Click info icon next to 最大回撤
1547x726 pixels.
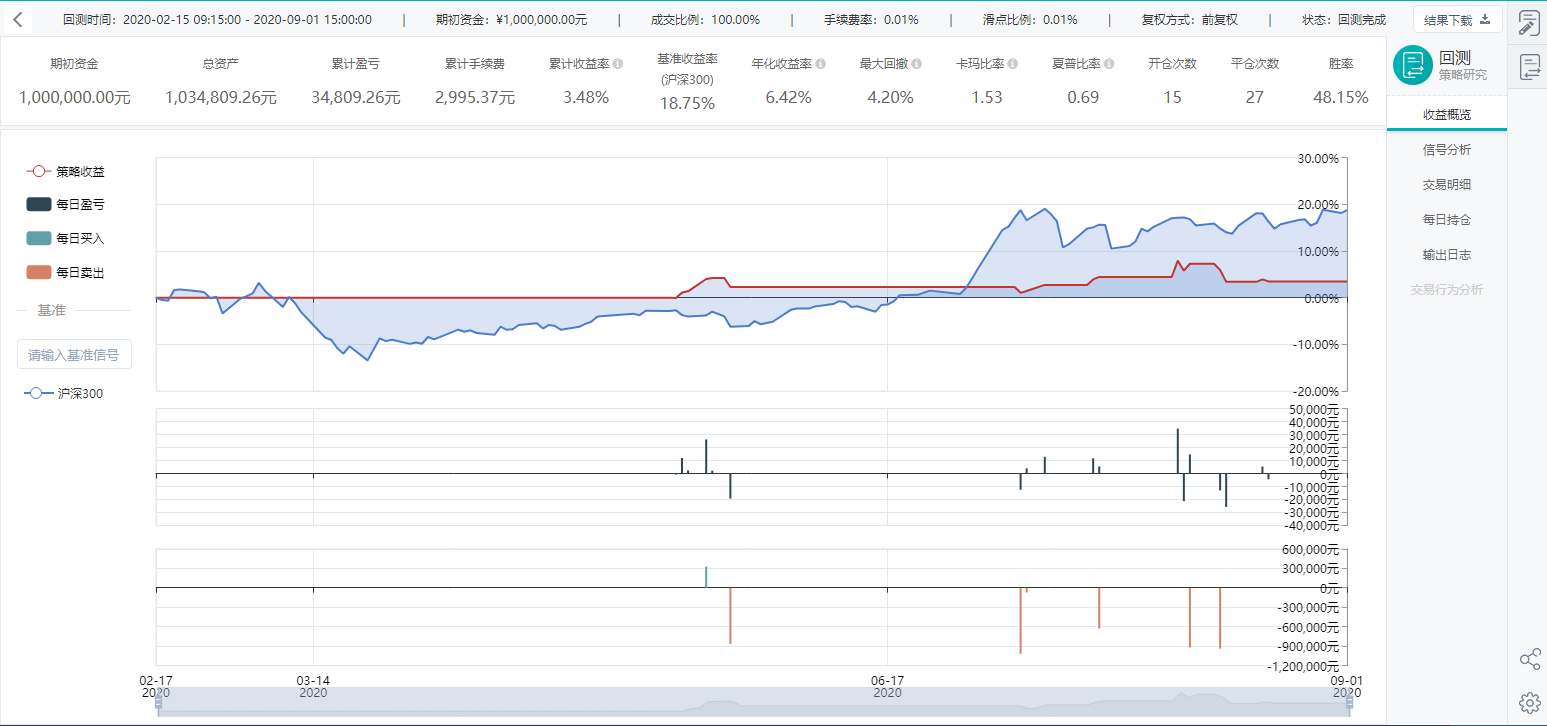(x=916, y=64)
